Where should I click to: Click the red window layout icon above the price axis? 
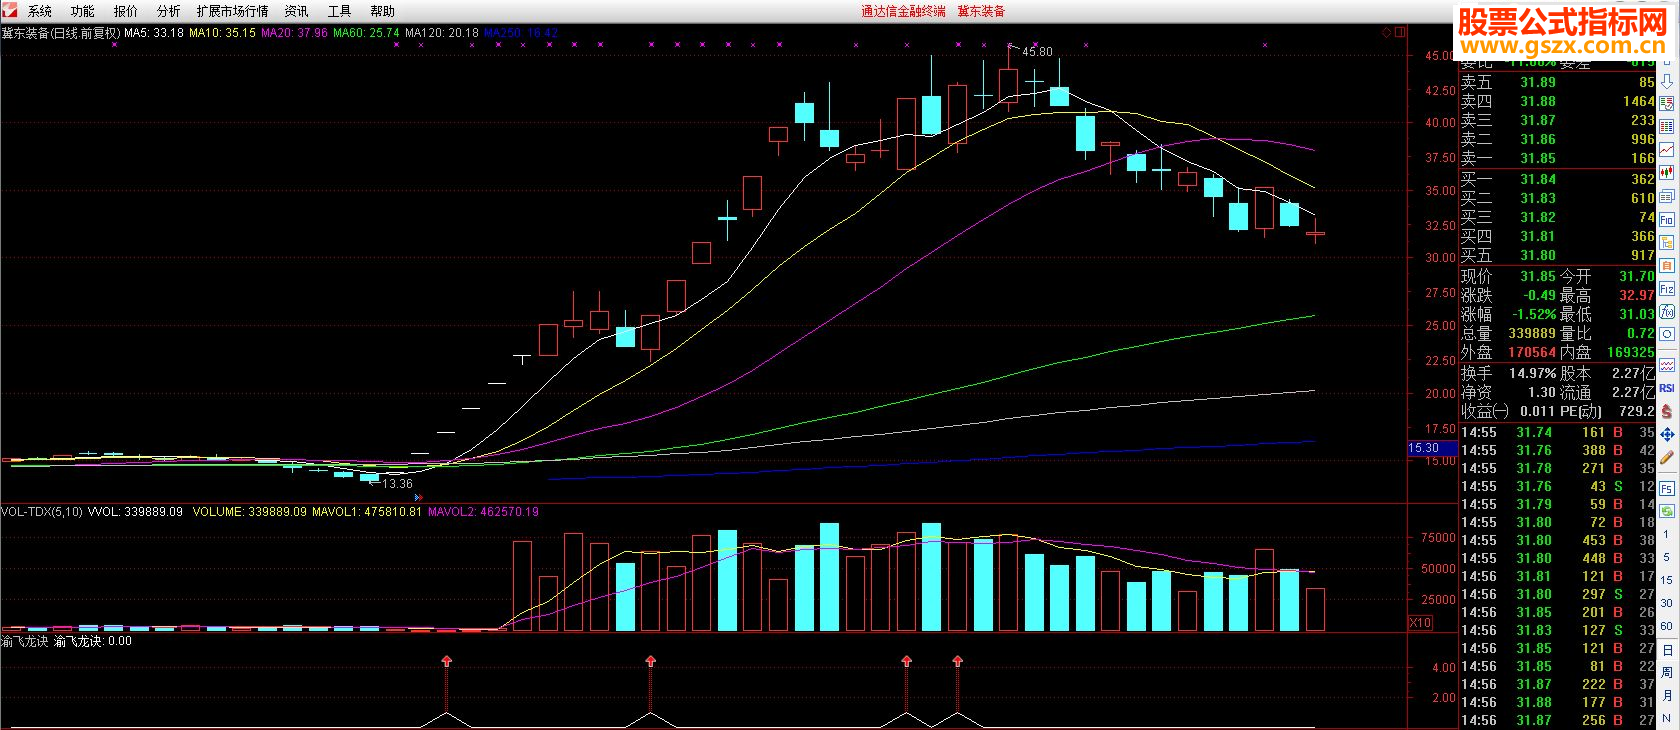coord(1400,33)
